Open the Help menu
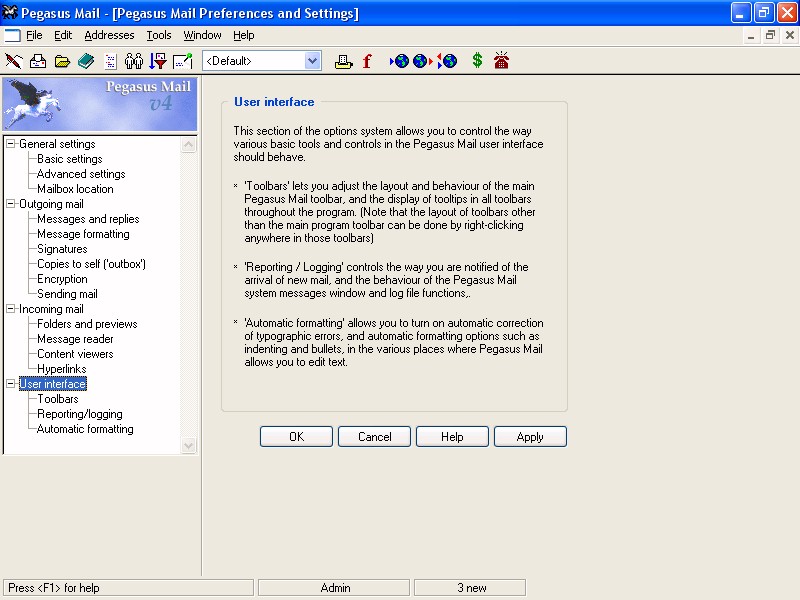 click(x=244, y=35)
